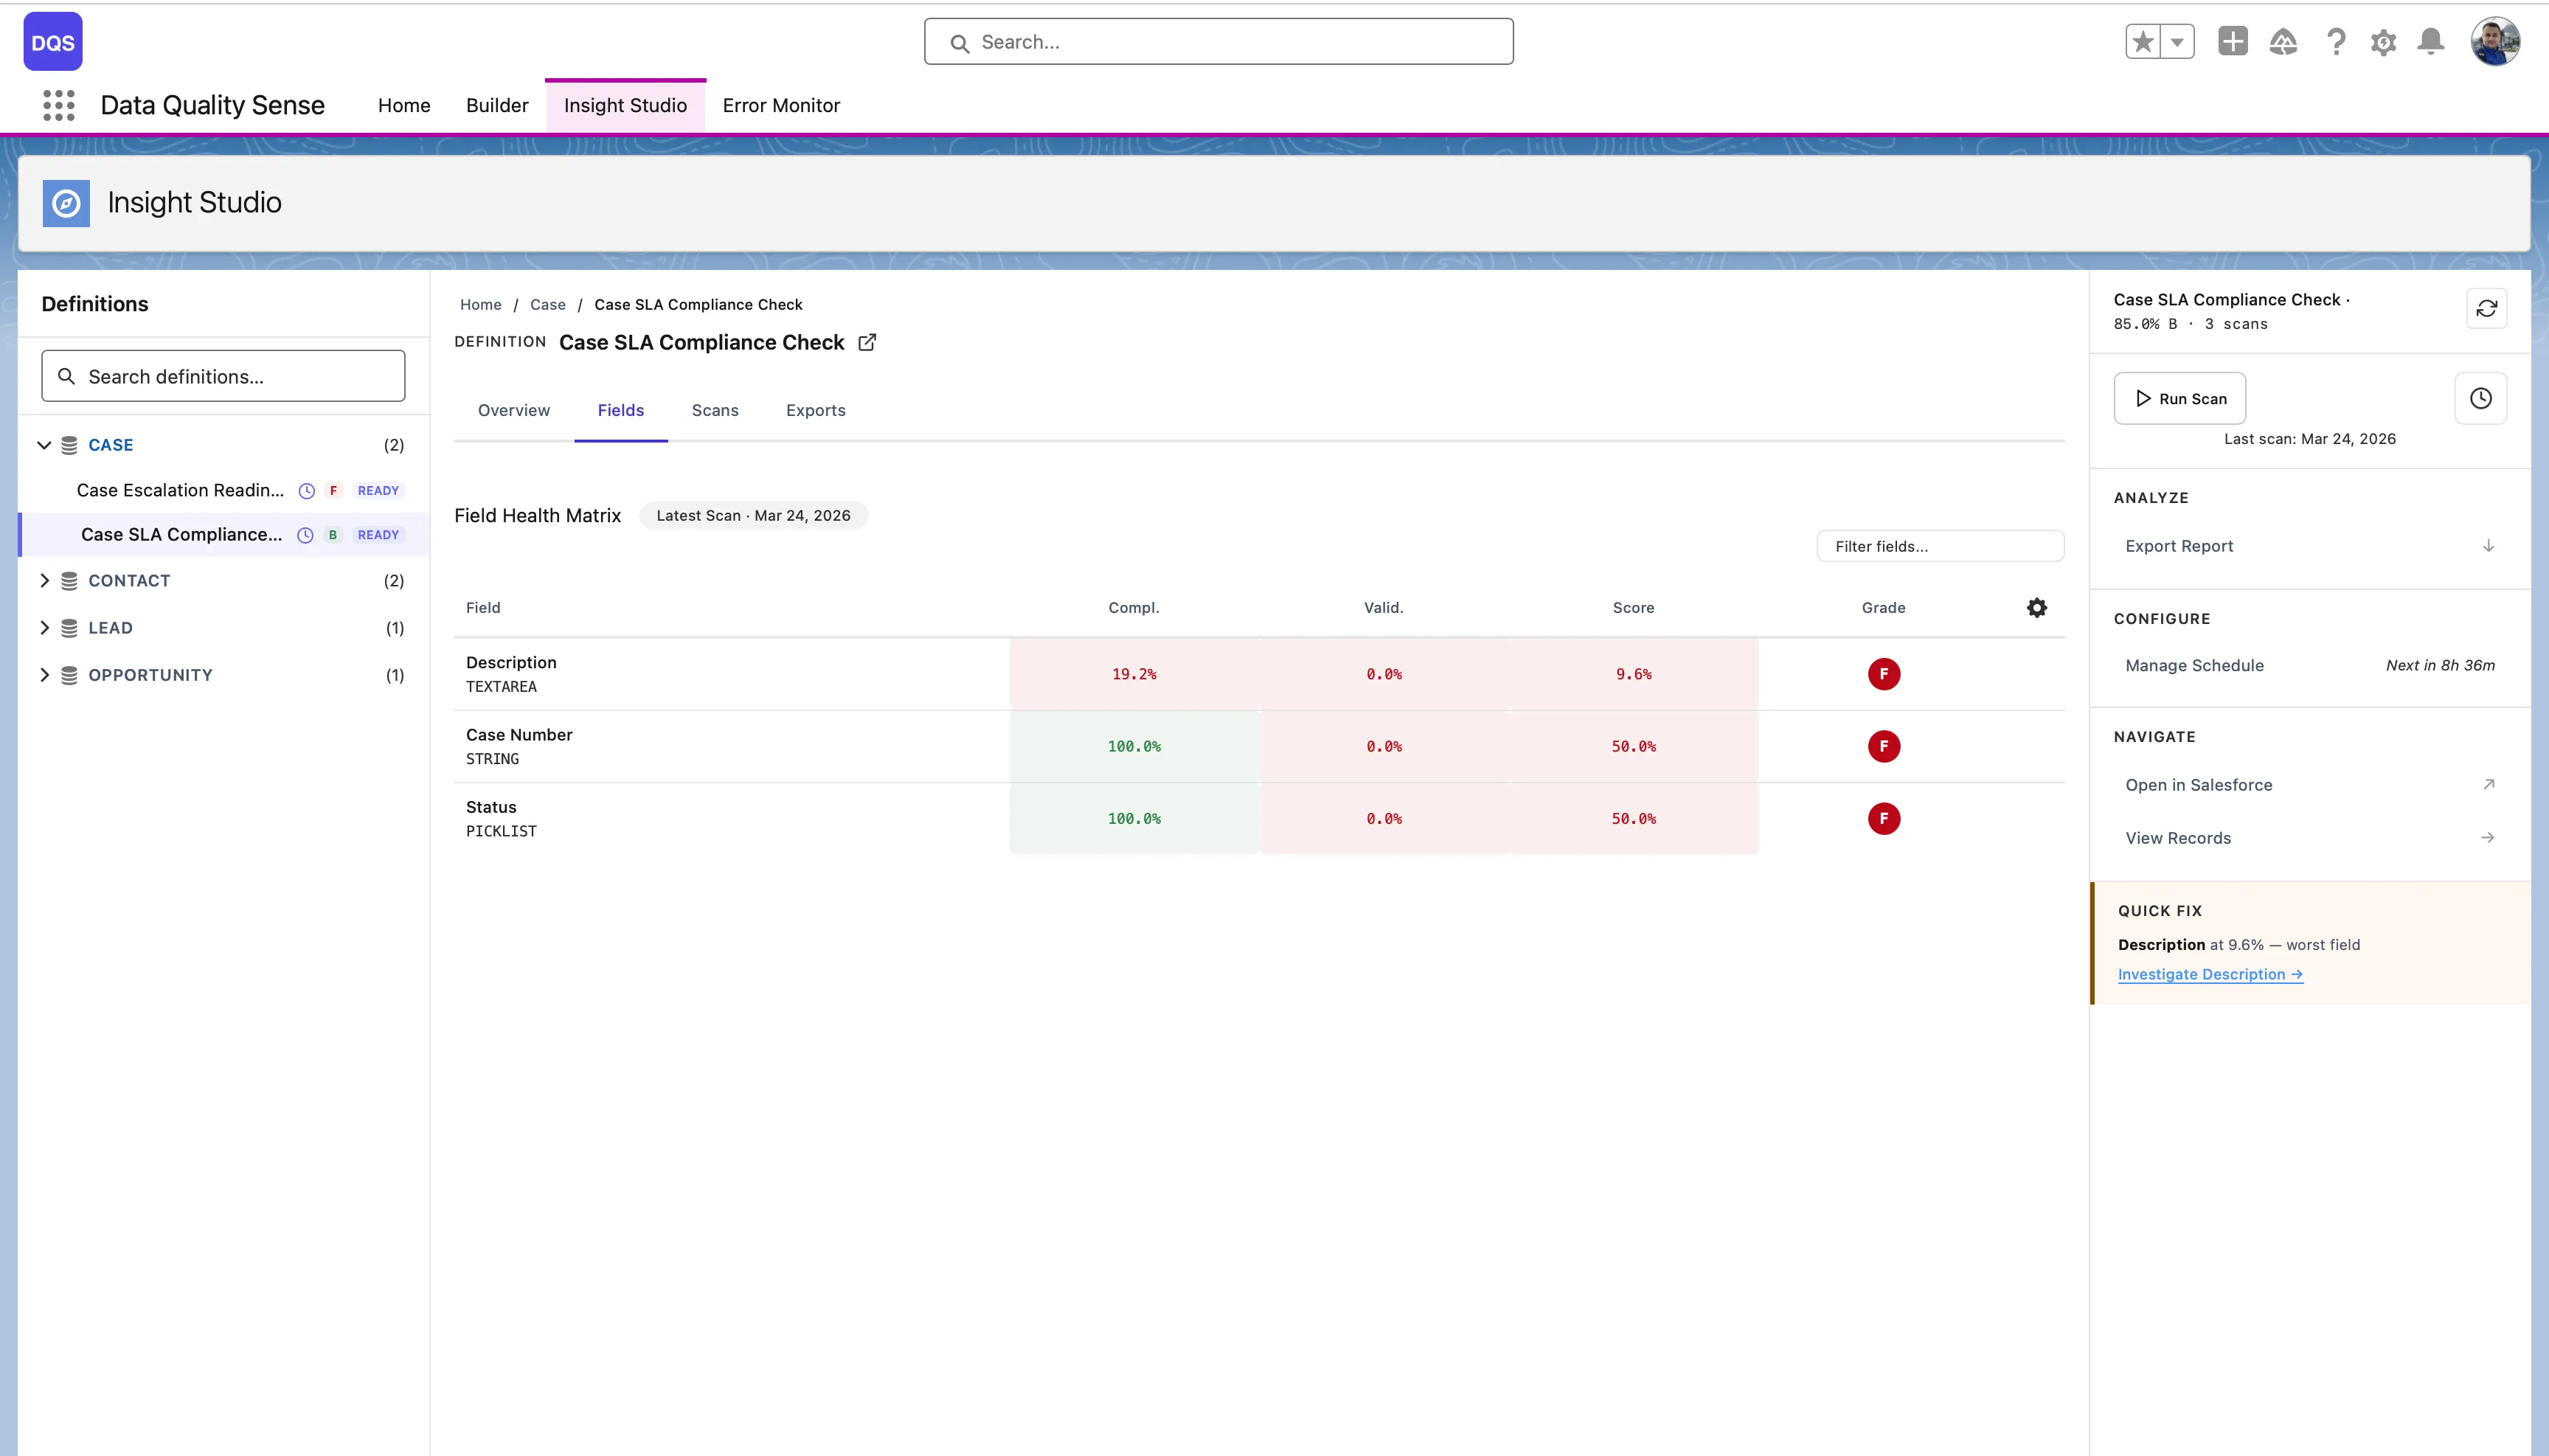This screenshot has height=1456, width=2549.
Task: Collapse the CASE definitions group
Action: point(44,444)
